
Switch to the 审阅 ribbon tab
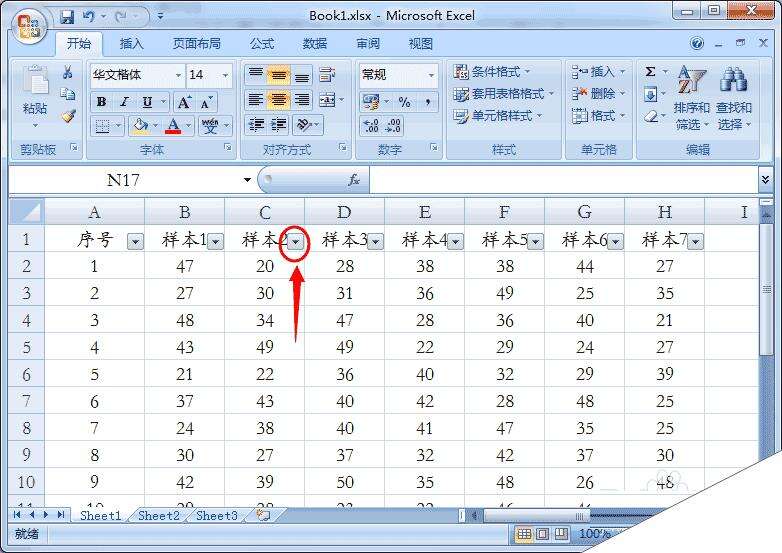click(368, 44)
